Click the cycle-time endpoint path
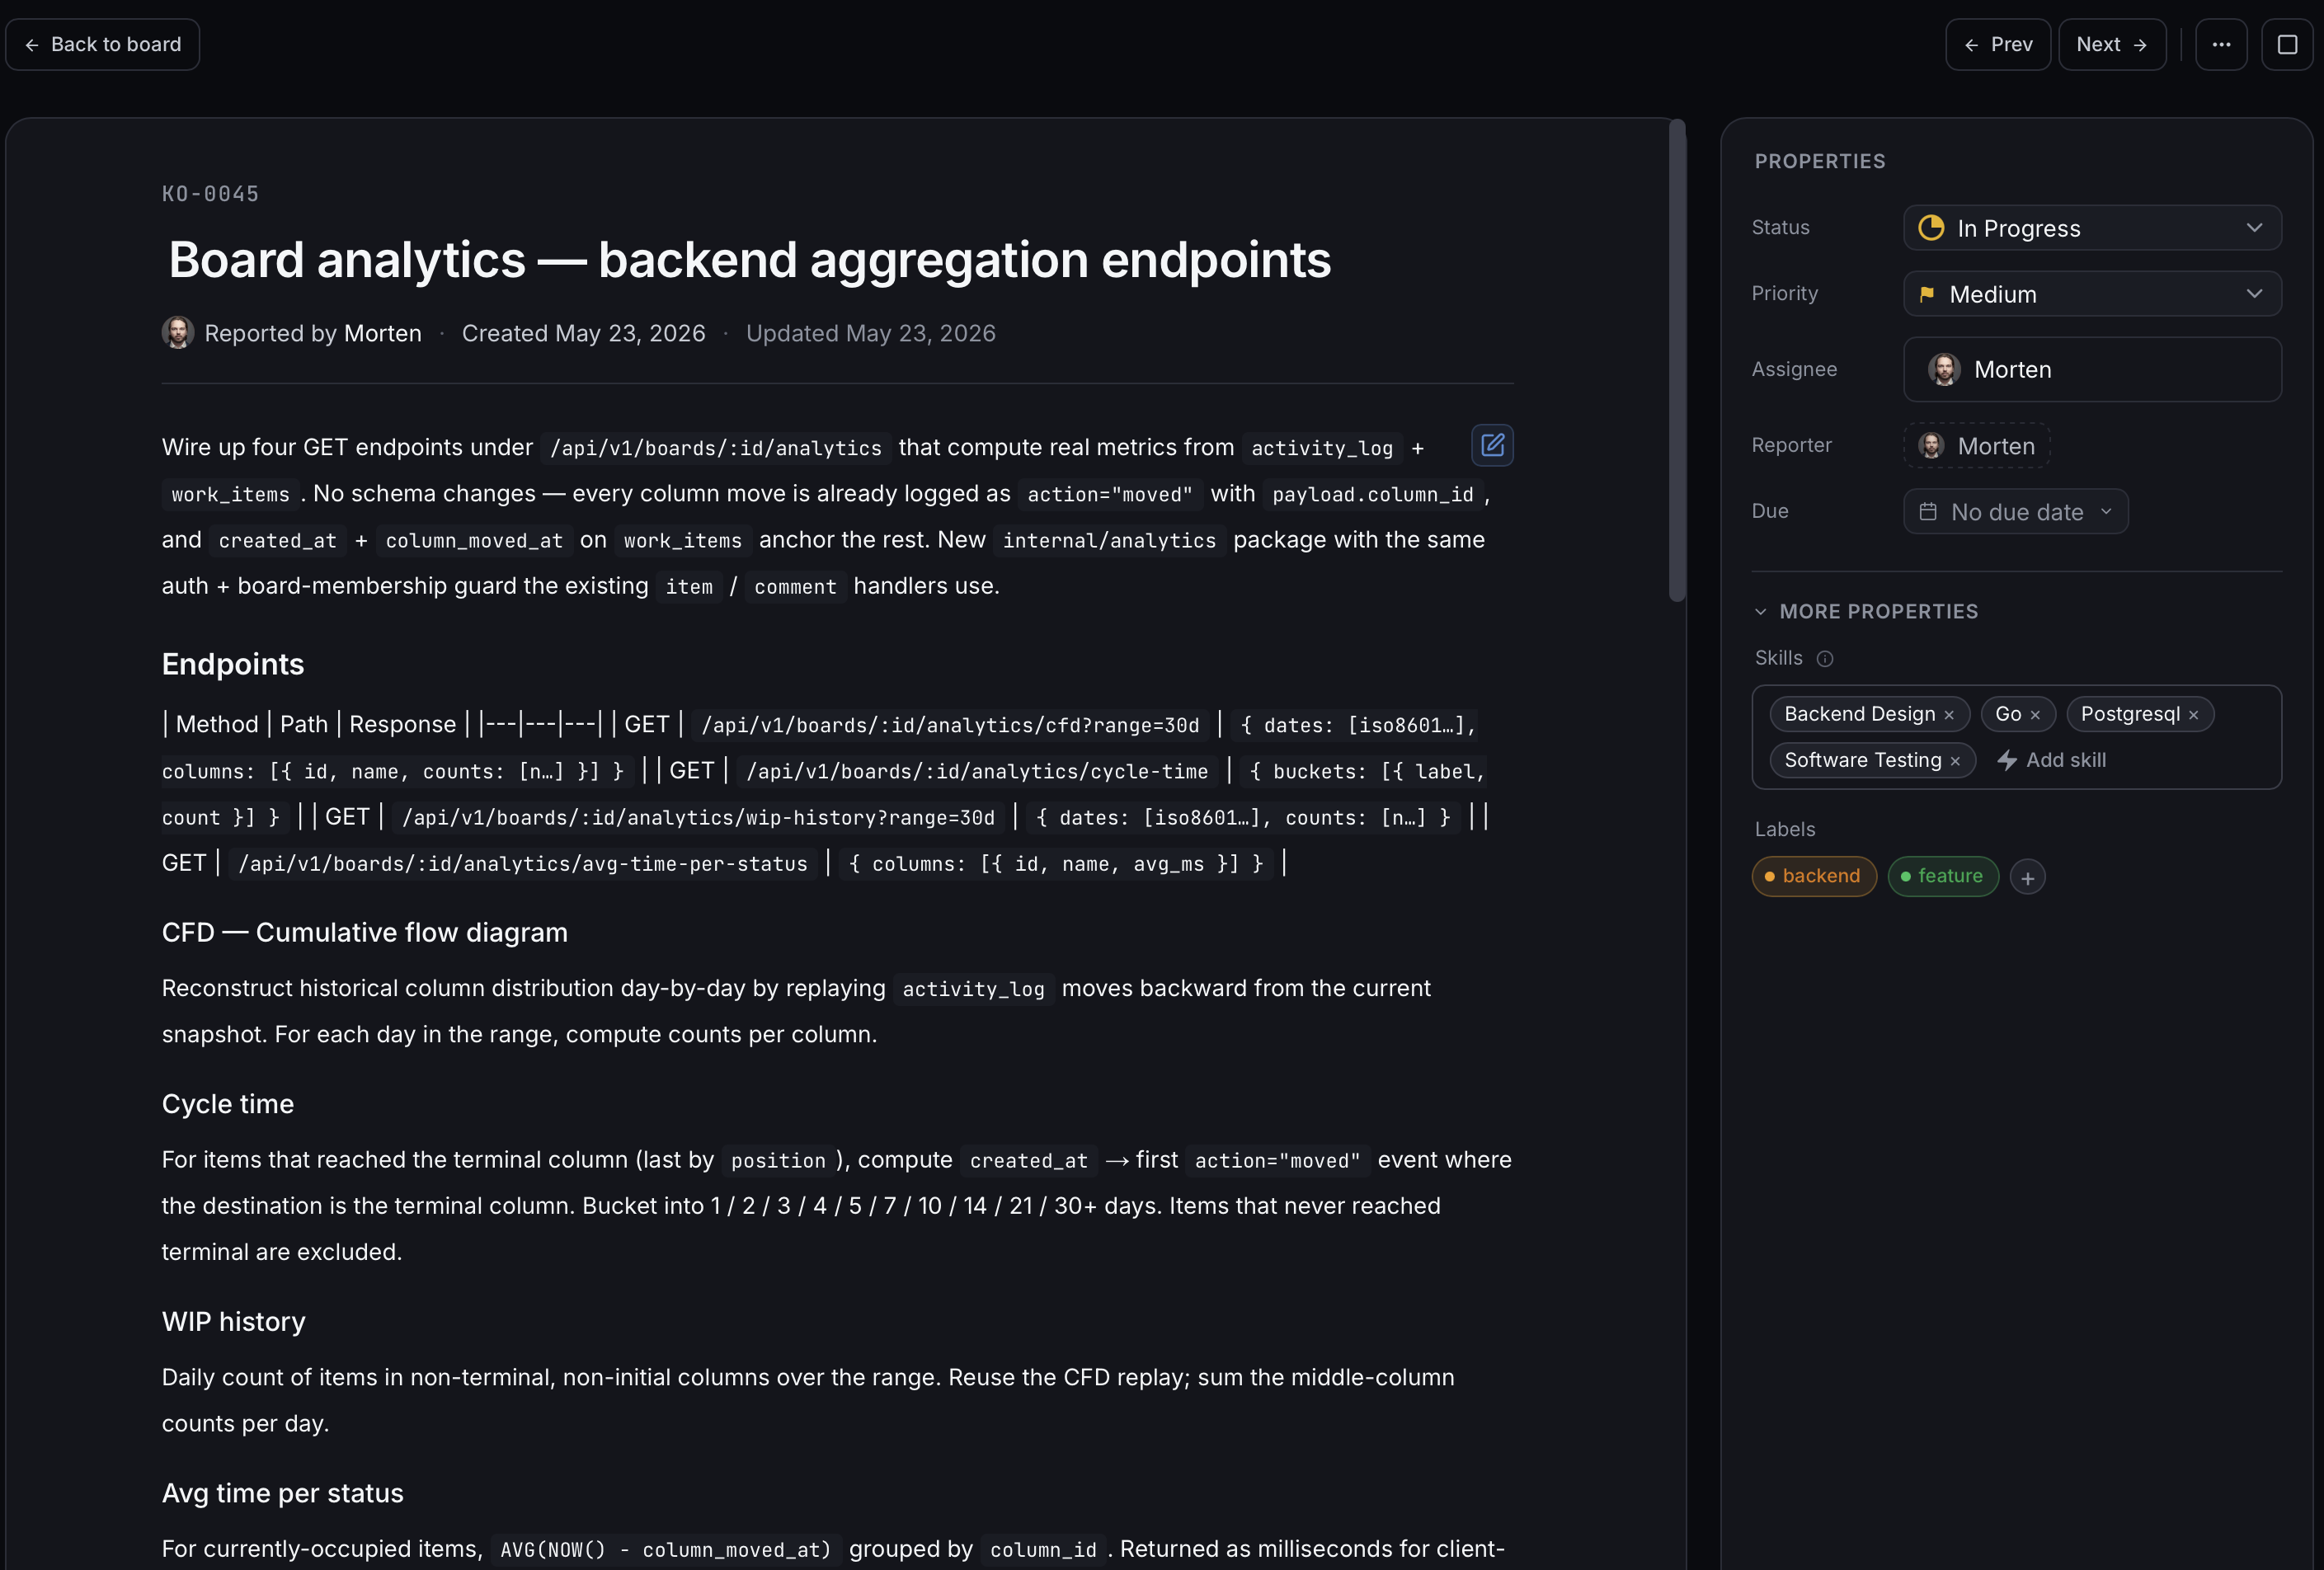 [x=977, y=772]
